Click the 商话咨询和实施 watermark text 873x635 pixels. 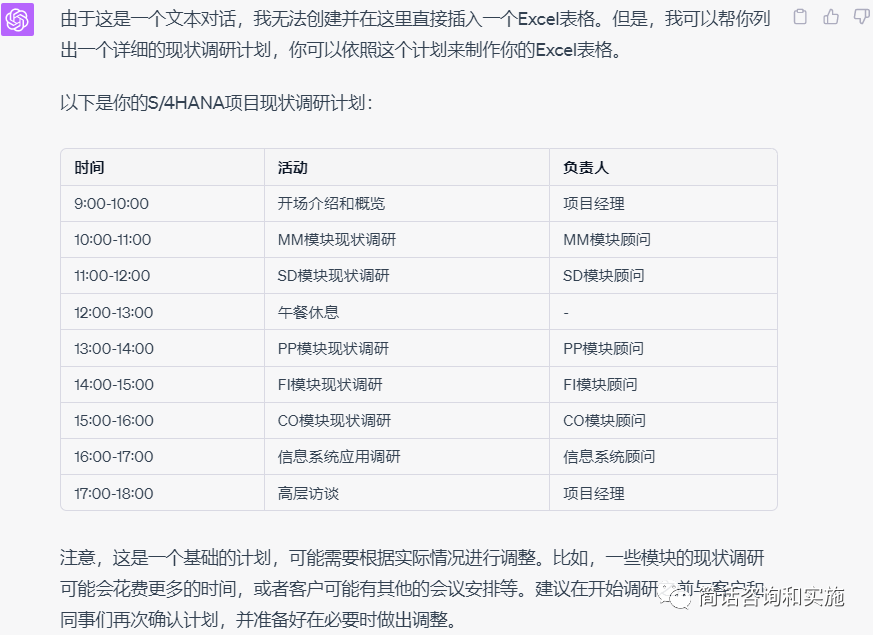point(771,597)
